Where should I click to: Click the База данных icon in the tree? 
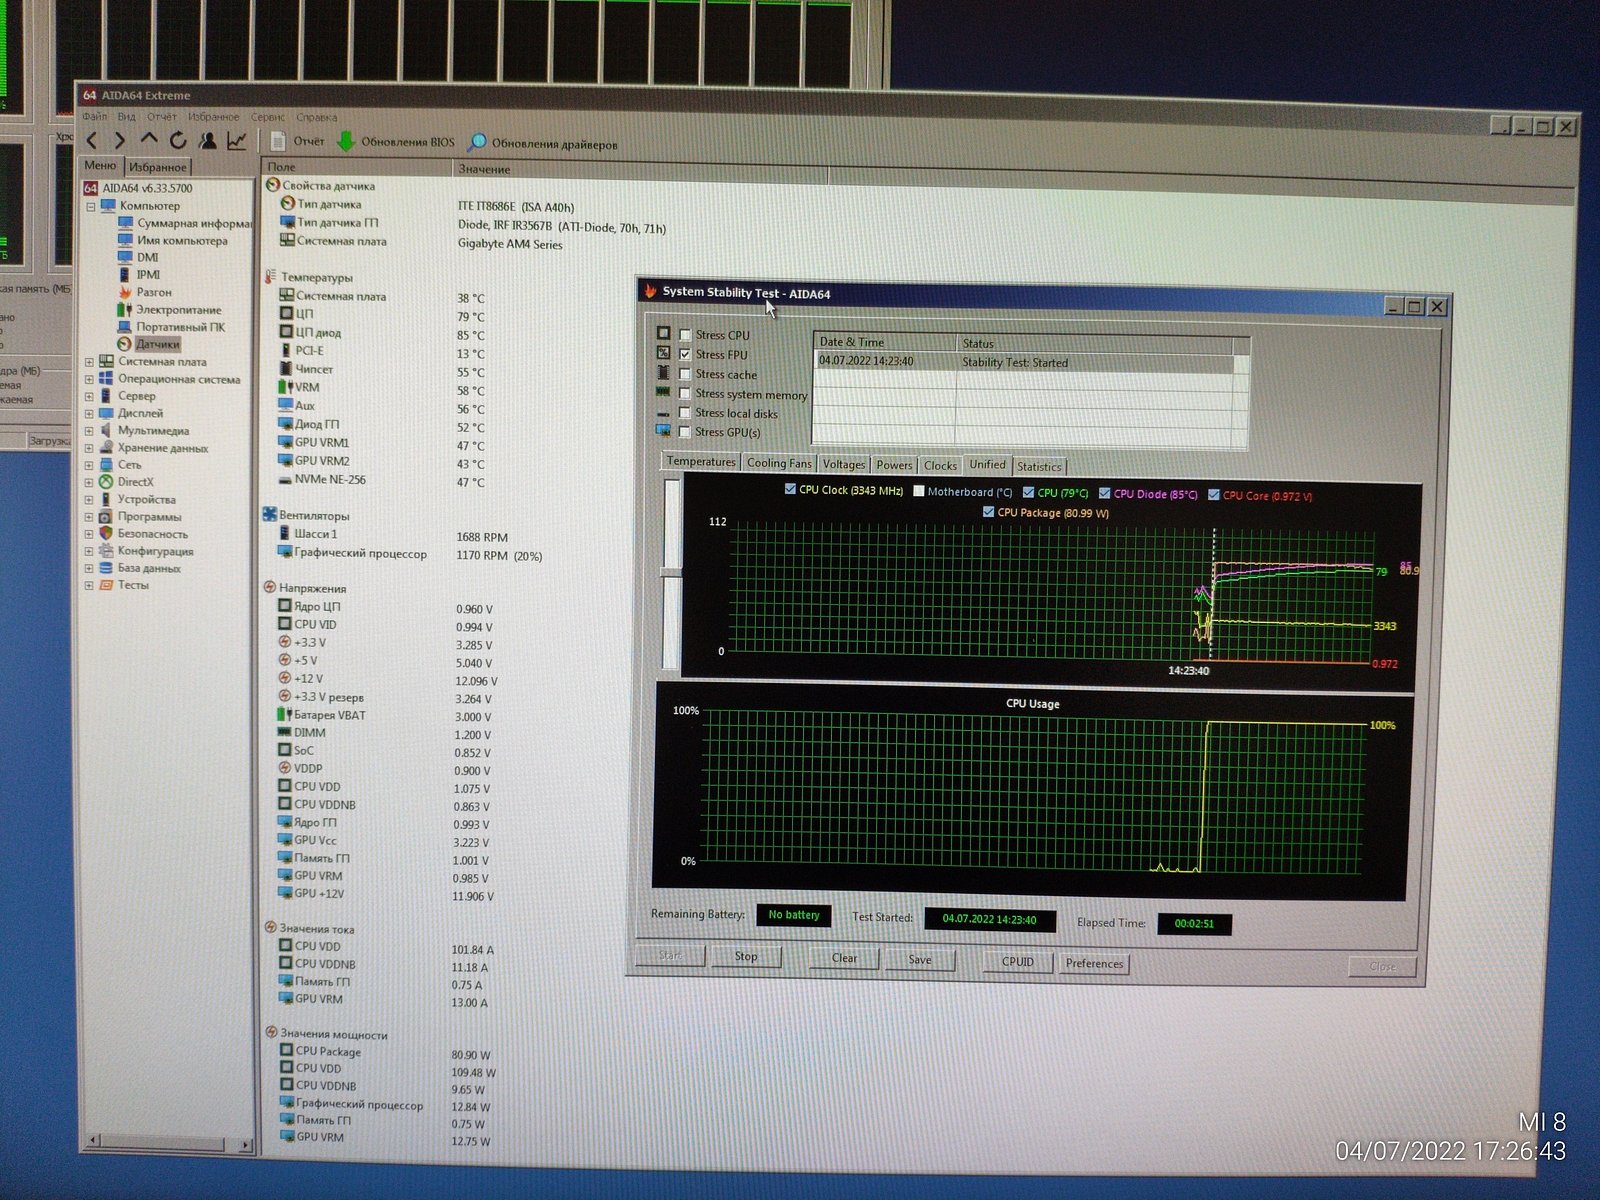tap(106, 568)
